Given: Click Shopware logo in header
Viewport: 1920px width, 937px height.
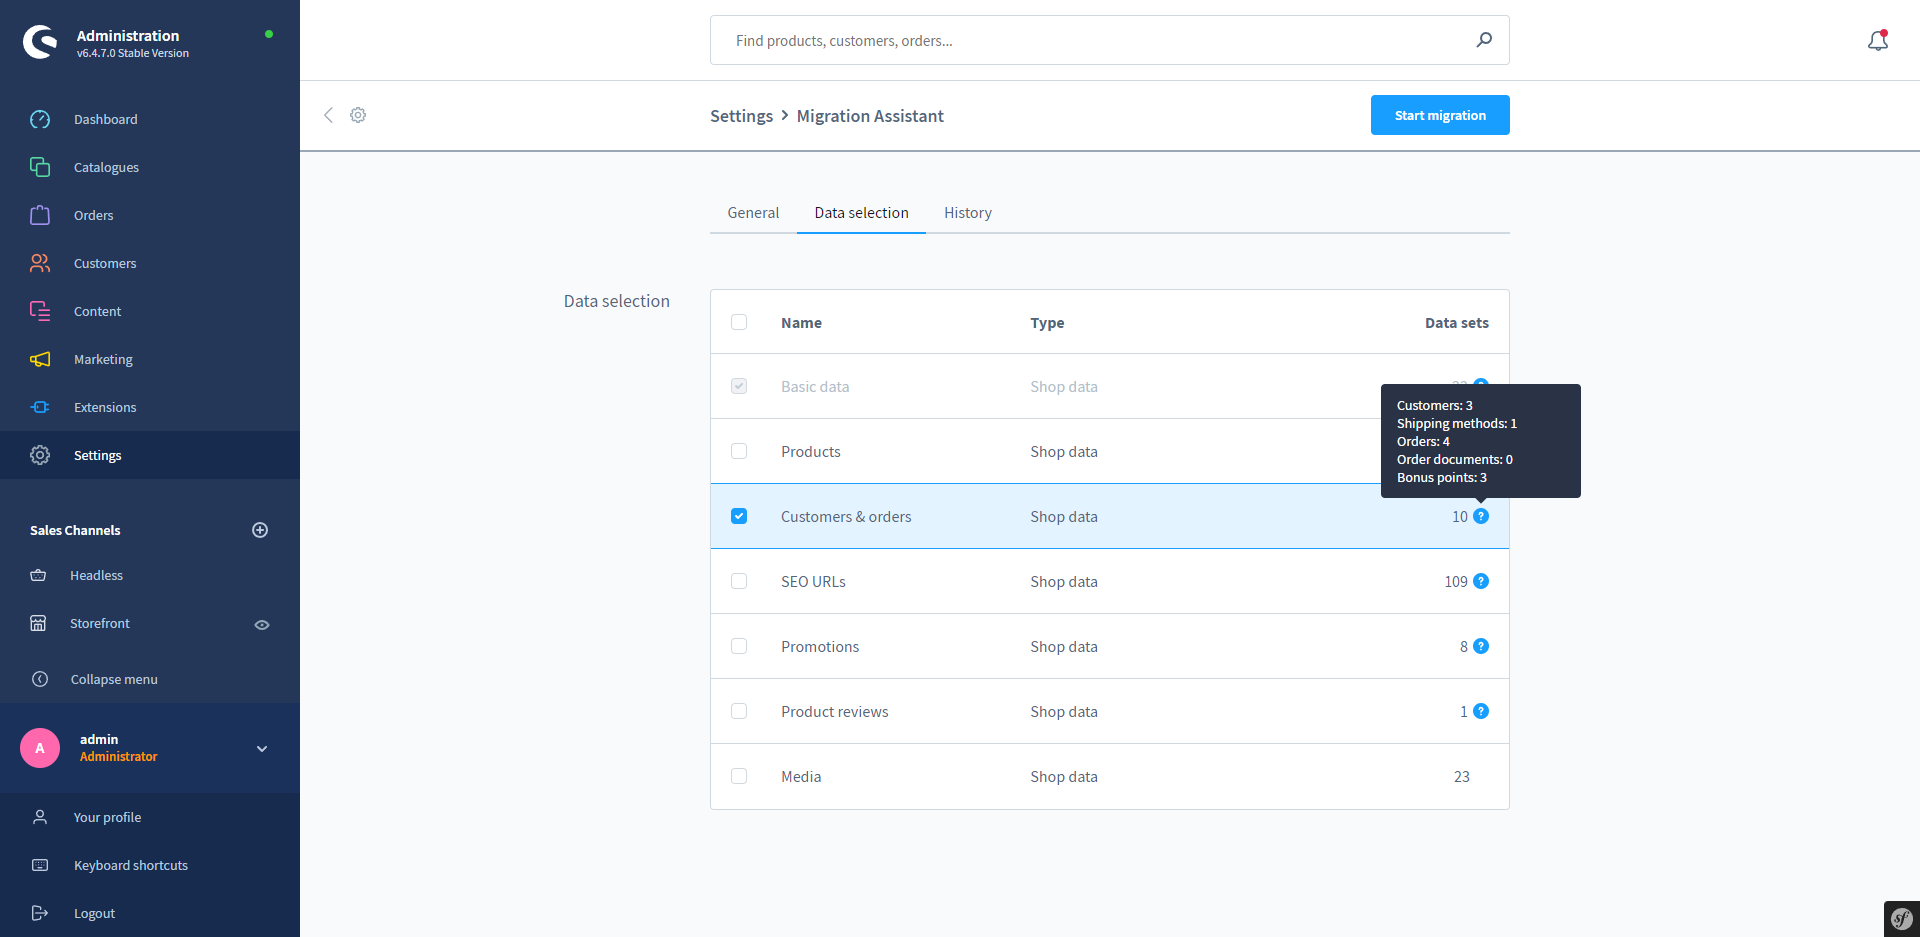Looking at the screenshot, I should pos(40,42).
